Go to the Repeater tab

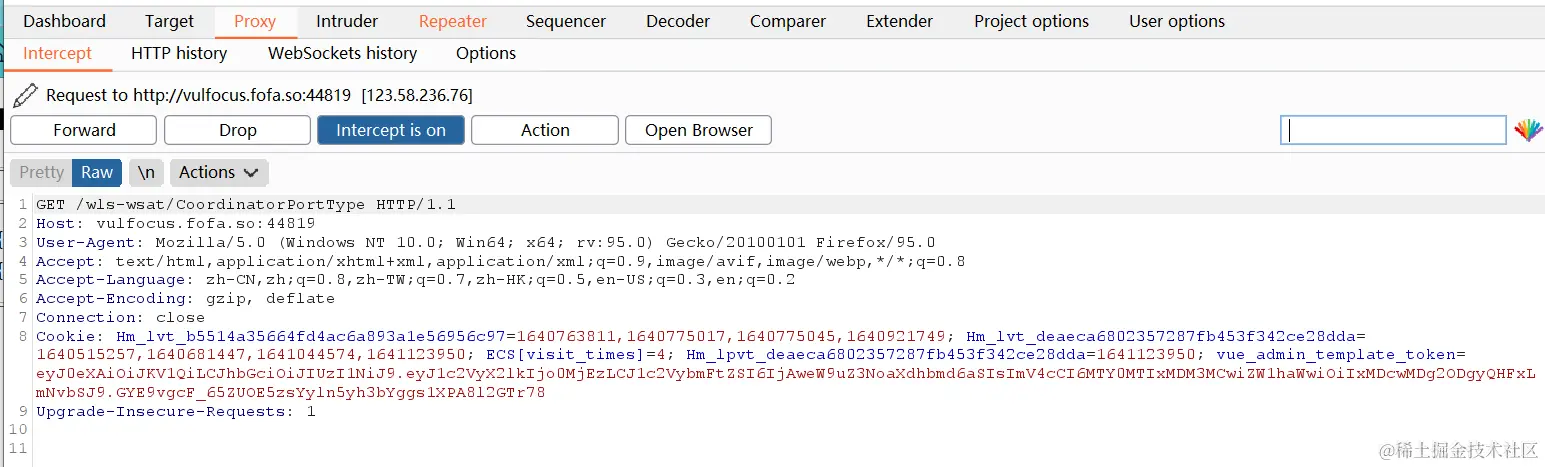(x=453, y=21)
